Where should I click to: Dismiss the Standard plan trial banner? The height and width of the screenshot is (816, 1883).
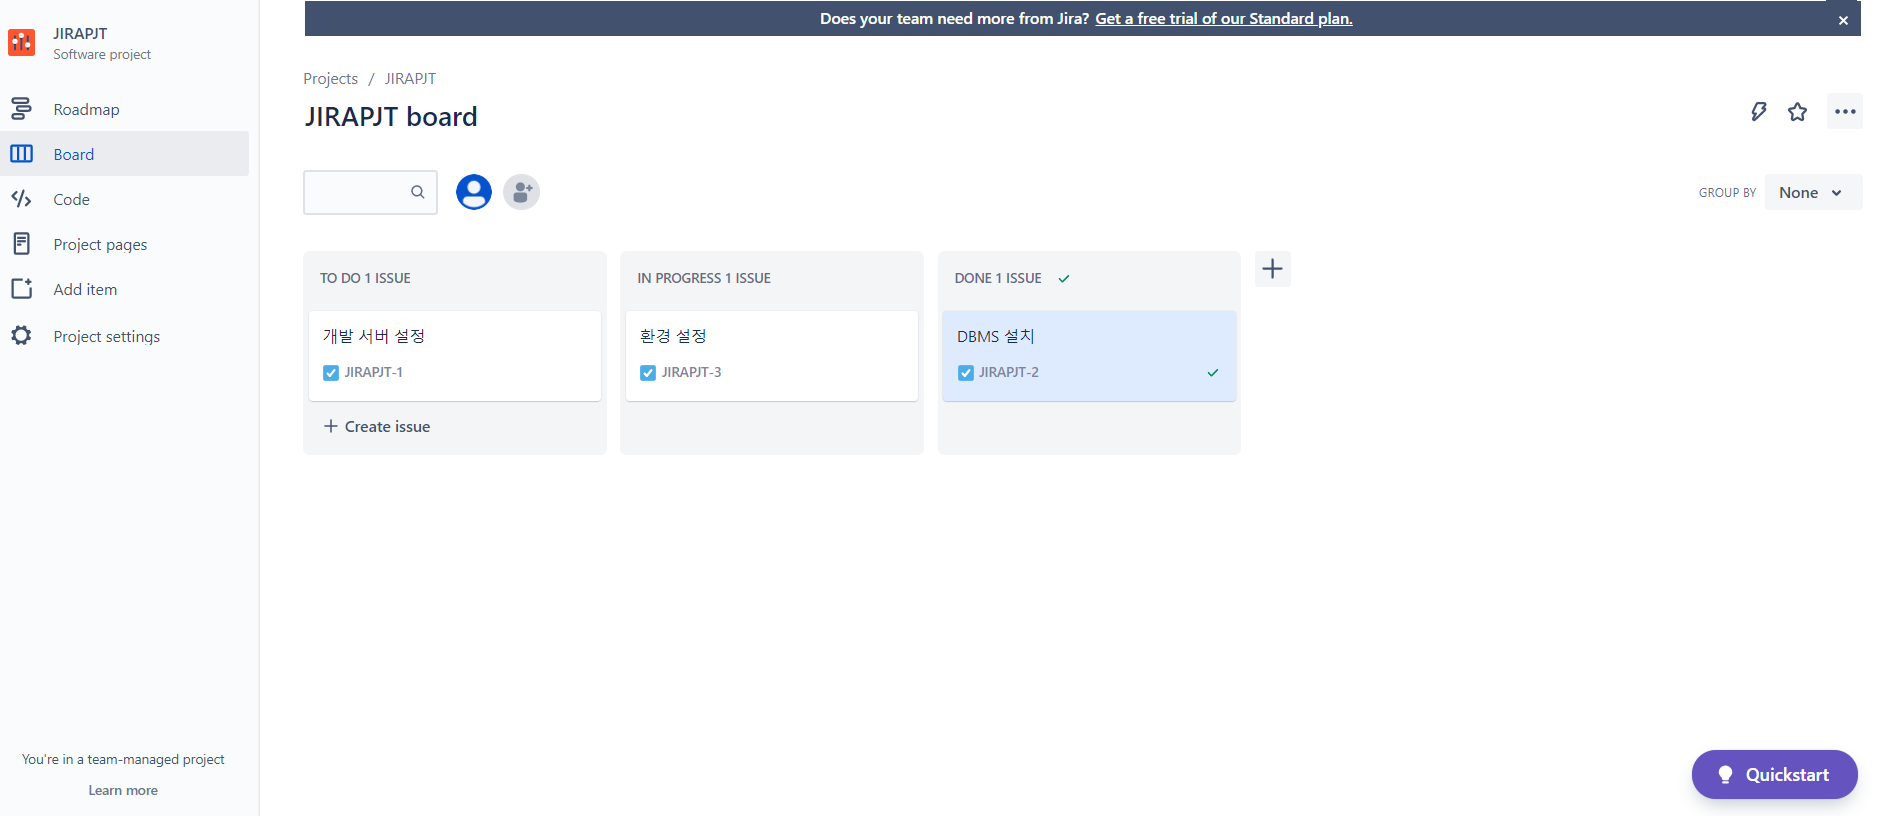(1843, 20)
